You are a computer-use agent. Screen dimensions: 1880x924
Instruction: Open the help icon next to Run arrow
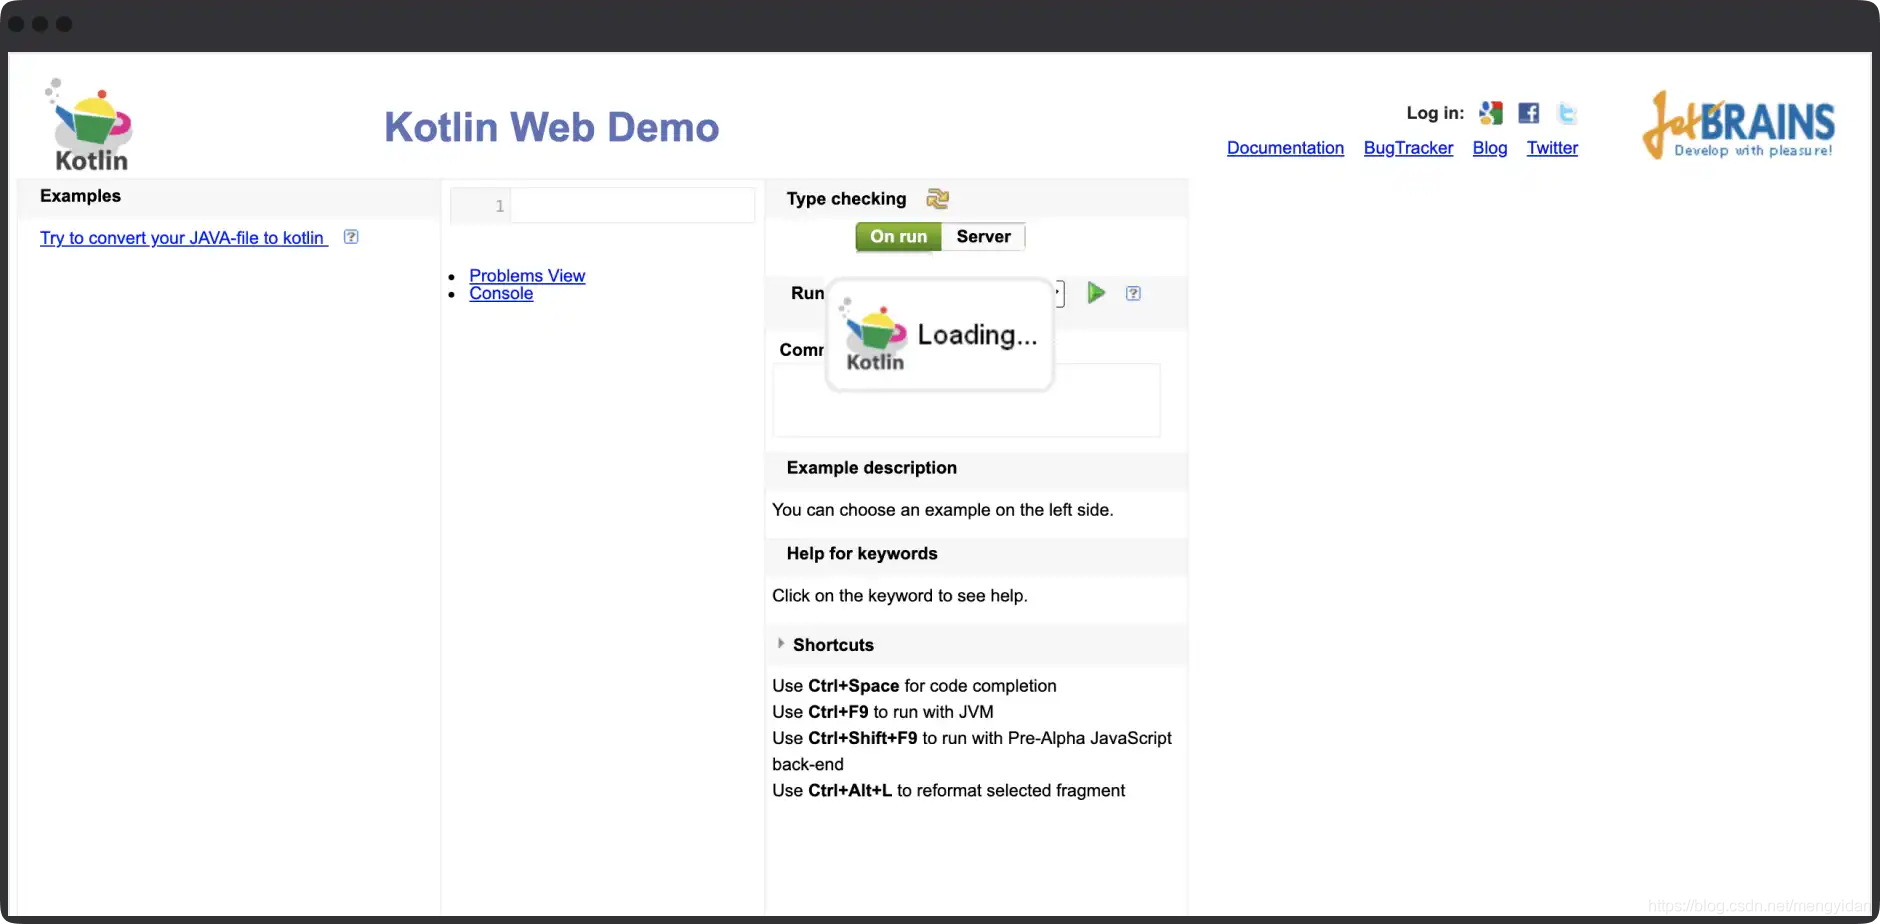click(x=1133, y=293)
